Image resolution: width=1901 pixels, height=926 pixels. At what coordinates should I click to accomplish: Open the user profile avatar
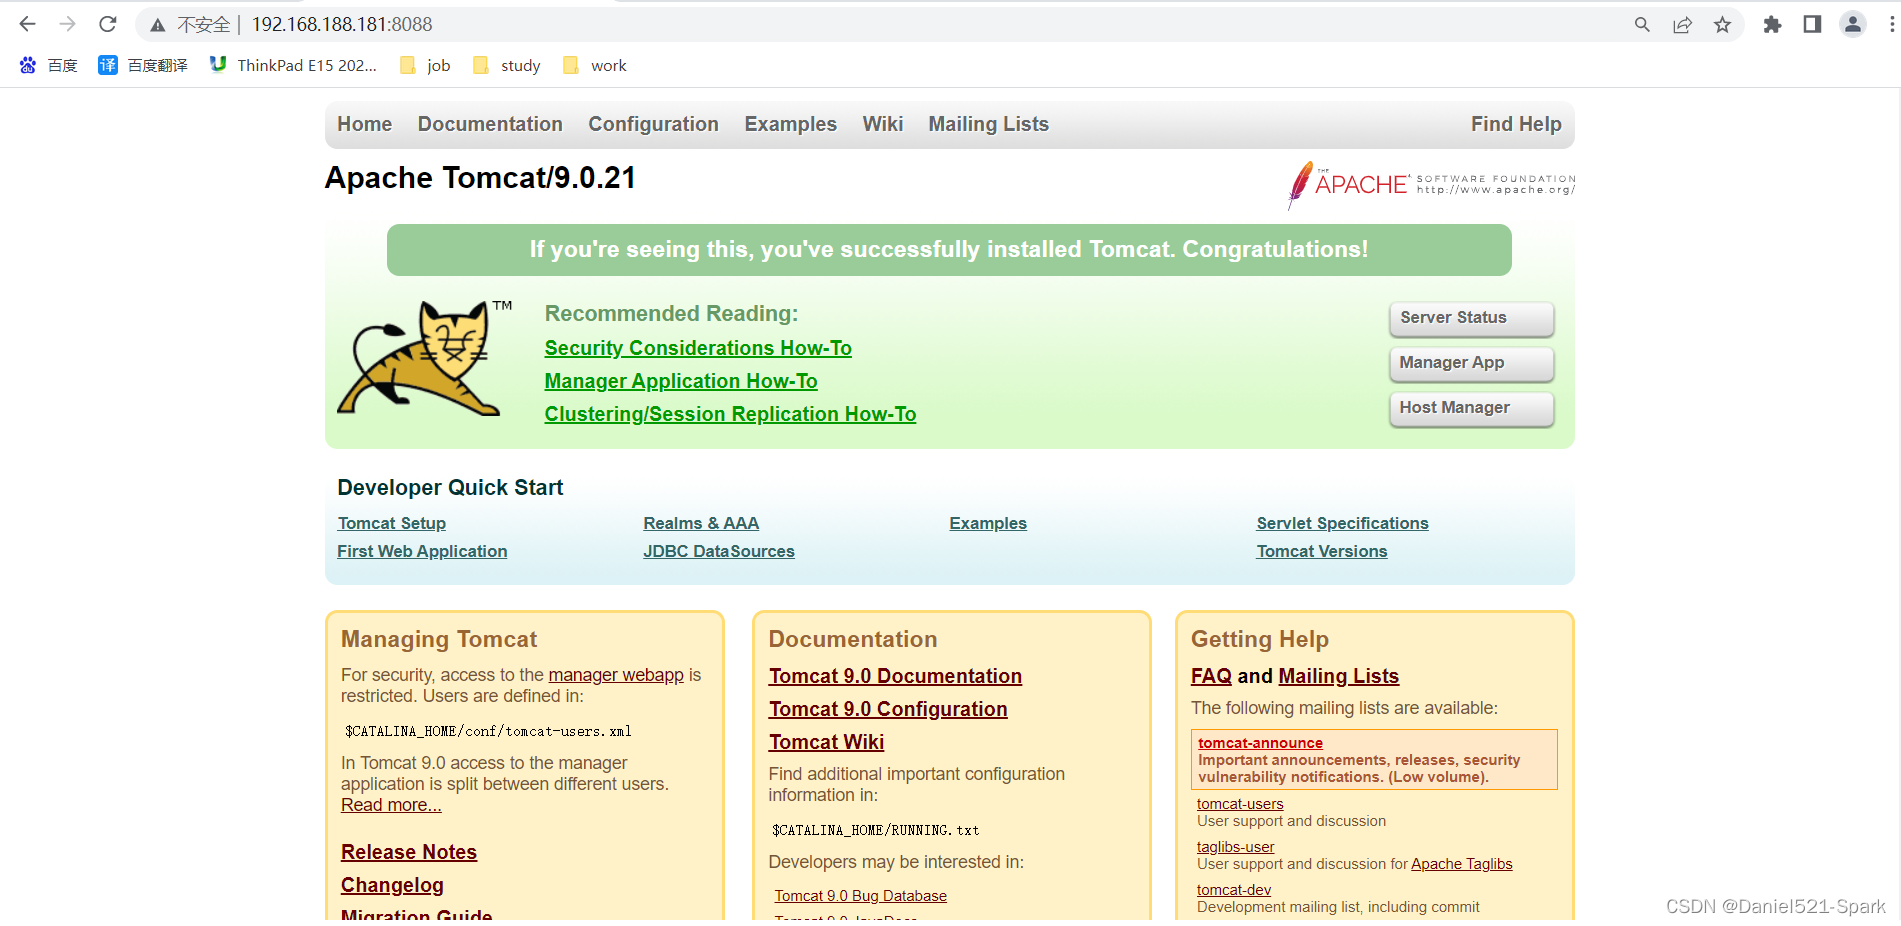[1853, 25]
